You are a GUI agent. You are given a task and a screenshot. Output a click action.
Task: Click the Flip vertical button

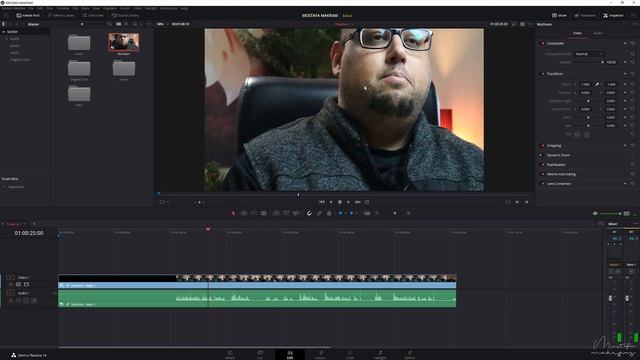click(587, 134)
